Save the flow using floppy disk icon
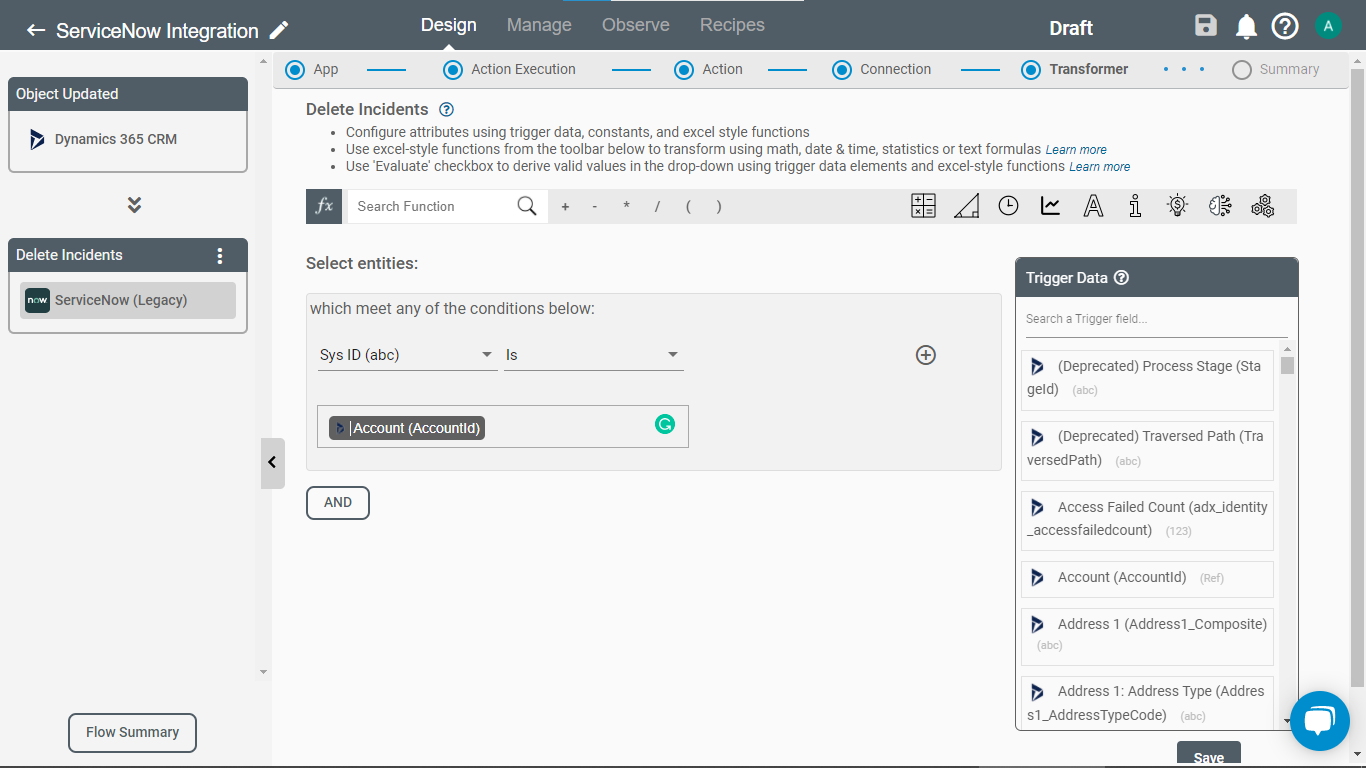 tap(1206, 26)
